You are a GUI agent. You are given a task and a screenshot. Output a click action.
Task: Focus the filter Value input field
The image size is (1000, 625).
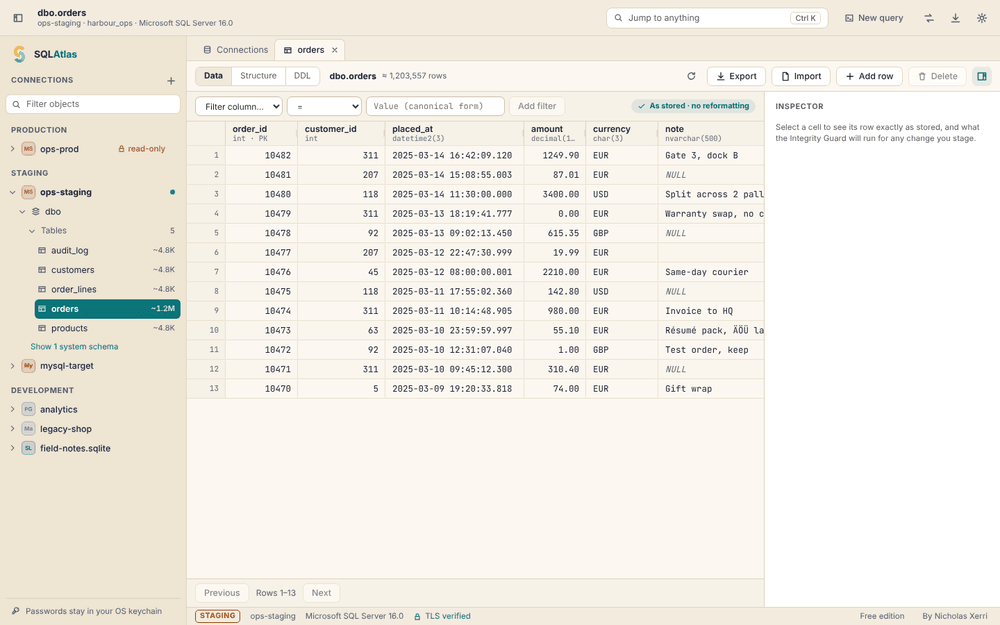click(x=435, y=106)
